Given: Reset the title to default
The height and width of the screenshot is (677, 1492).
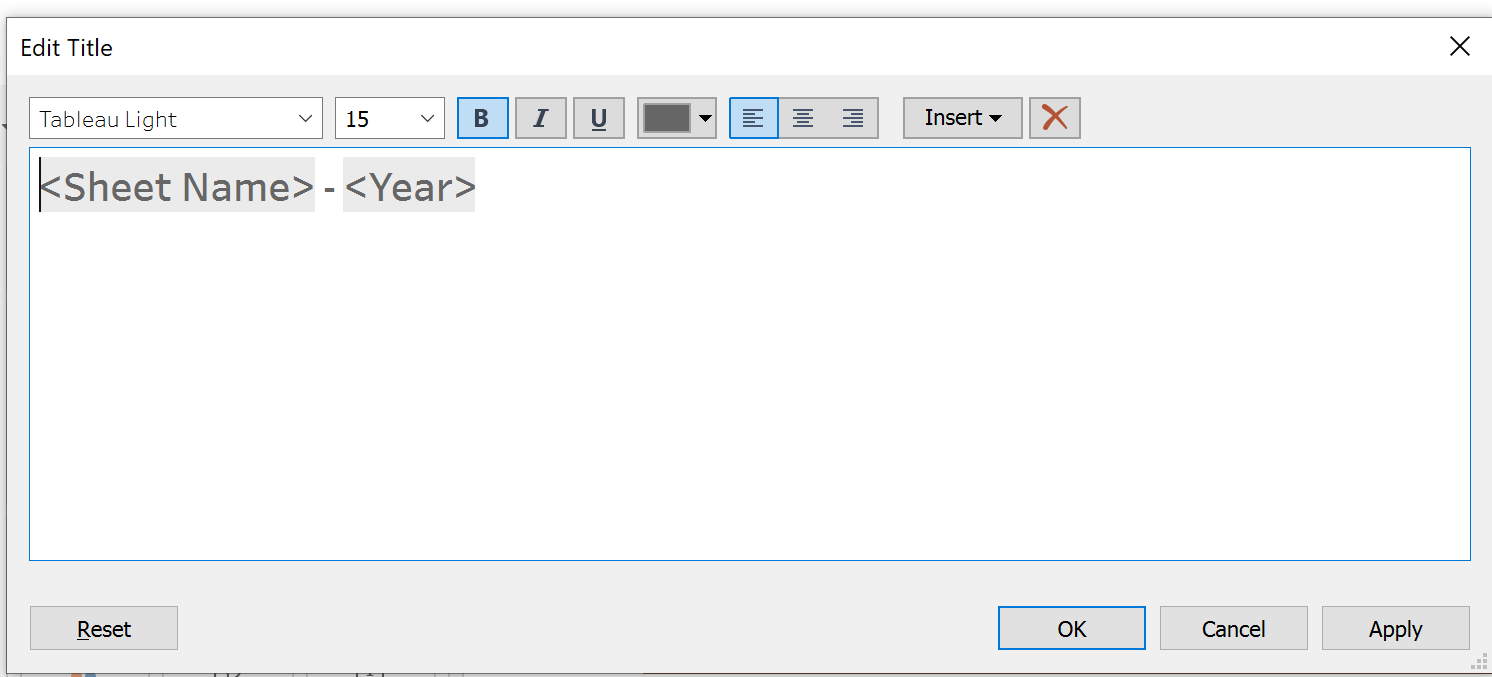Looking at the screenshot, I should click(104, 629).
